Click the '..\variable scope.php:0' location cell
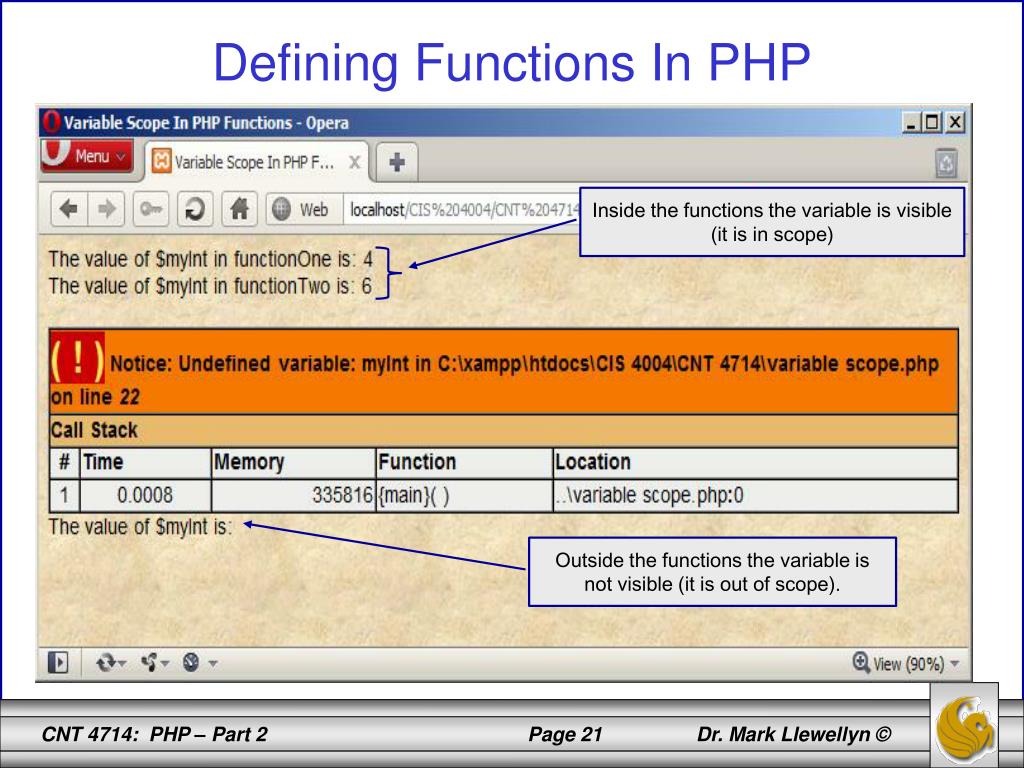This screenshot has height=768, width=1024. (755, 495)
